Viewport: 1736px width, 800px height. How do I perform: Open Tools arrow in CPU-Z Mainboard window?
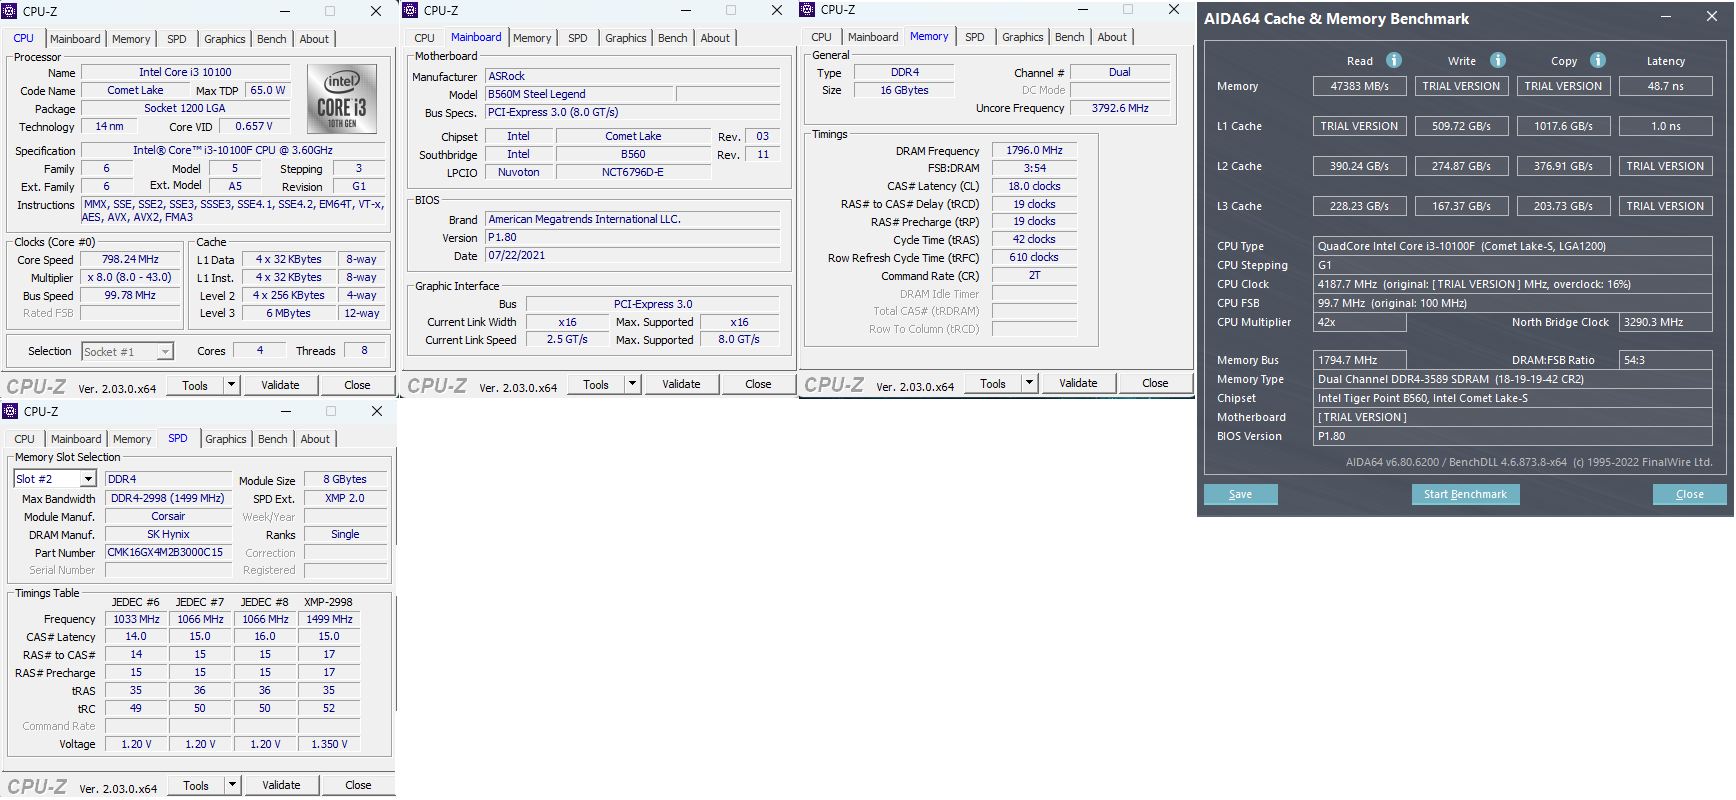(632, 384)
